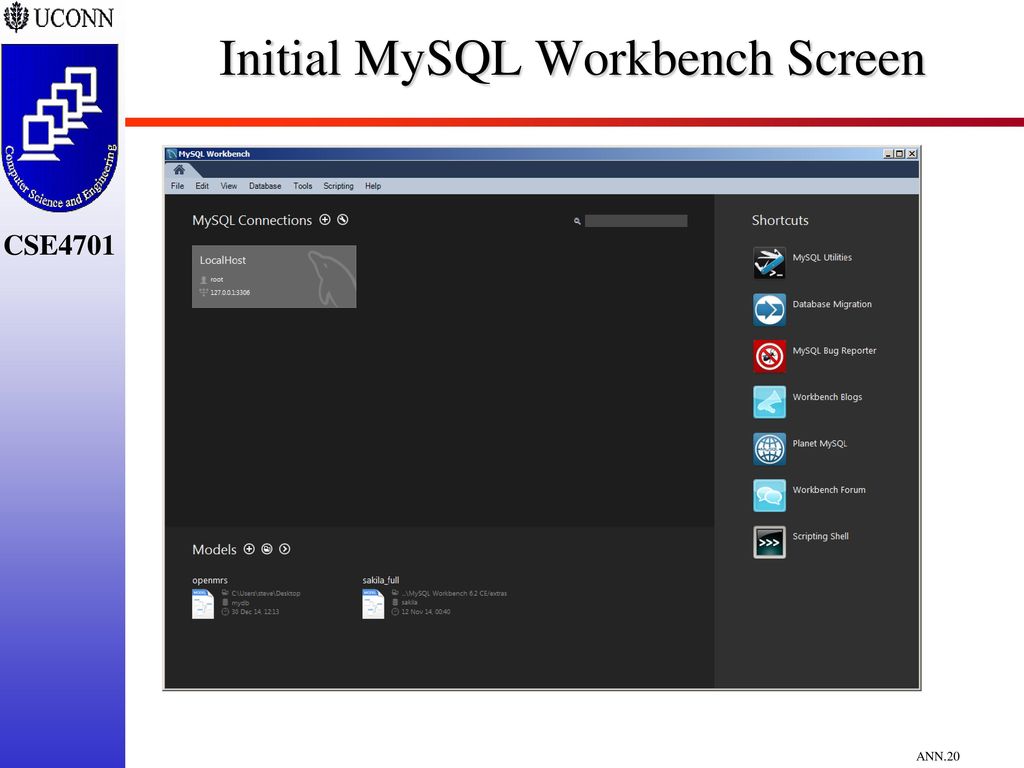
Task: Add a new MySQL connection with plus icon
Action: (325, 220)
